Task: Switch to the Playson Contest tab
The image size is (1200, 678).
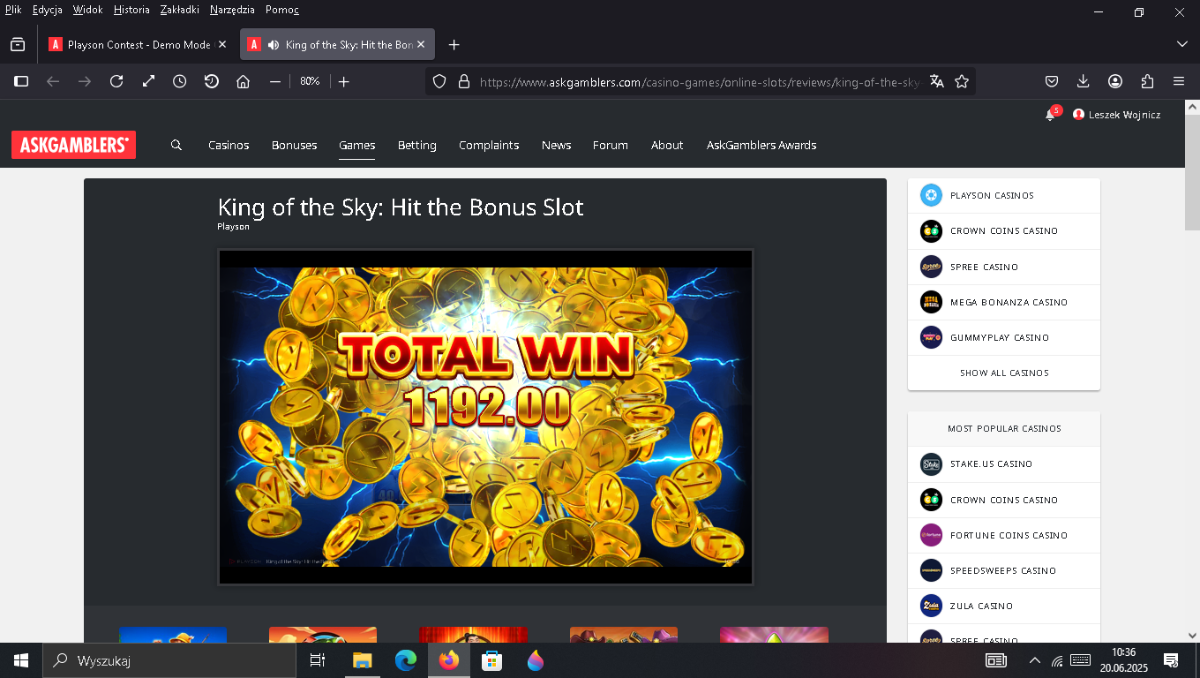Action: (x=138, y=45)
